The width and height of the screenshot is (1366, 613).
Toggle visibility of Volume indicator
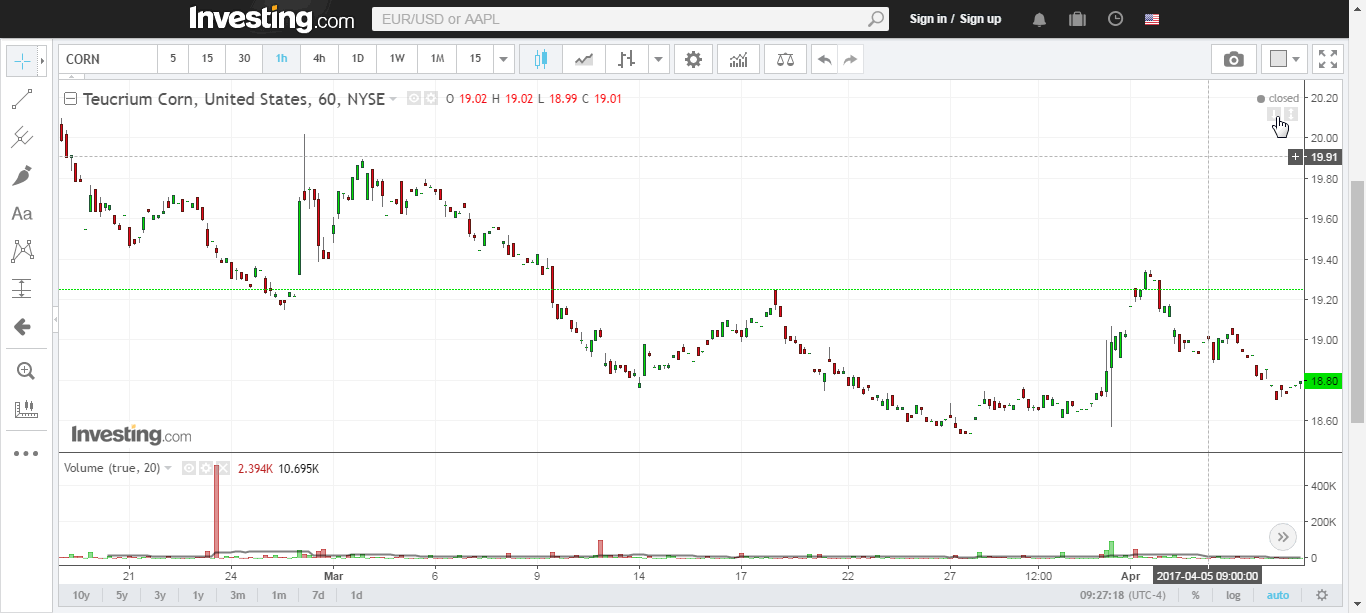(x=189, y=468)
